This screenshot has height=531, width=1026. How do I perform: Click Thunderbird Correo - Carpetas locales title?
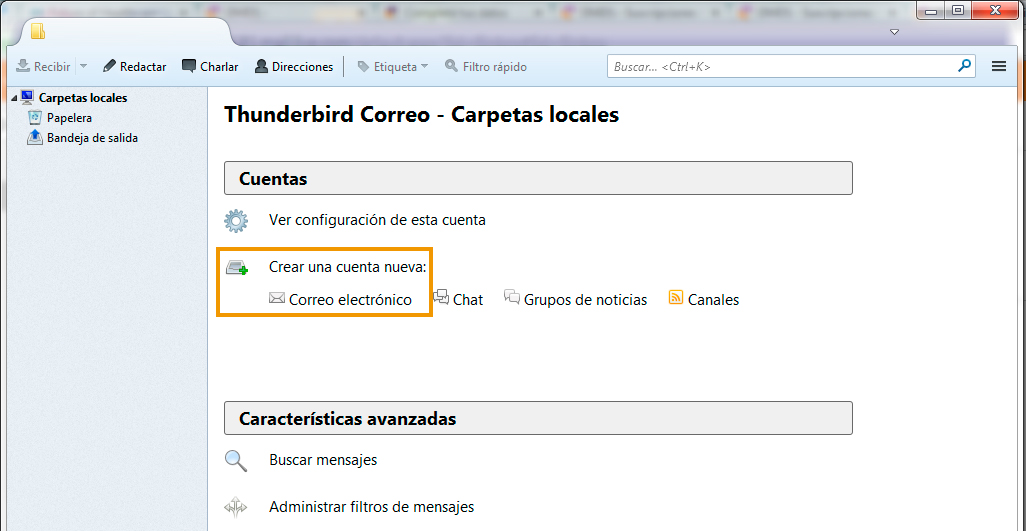pos(421,114)
